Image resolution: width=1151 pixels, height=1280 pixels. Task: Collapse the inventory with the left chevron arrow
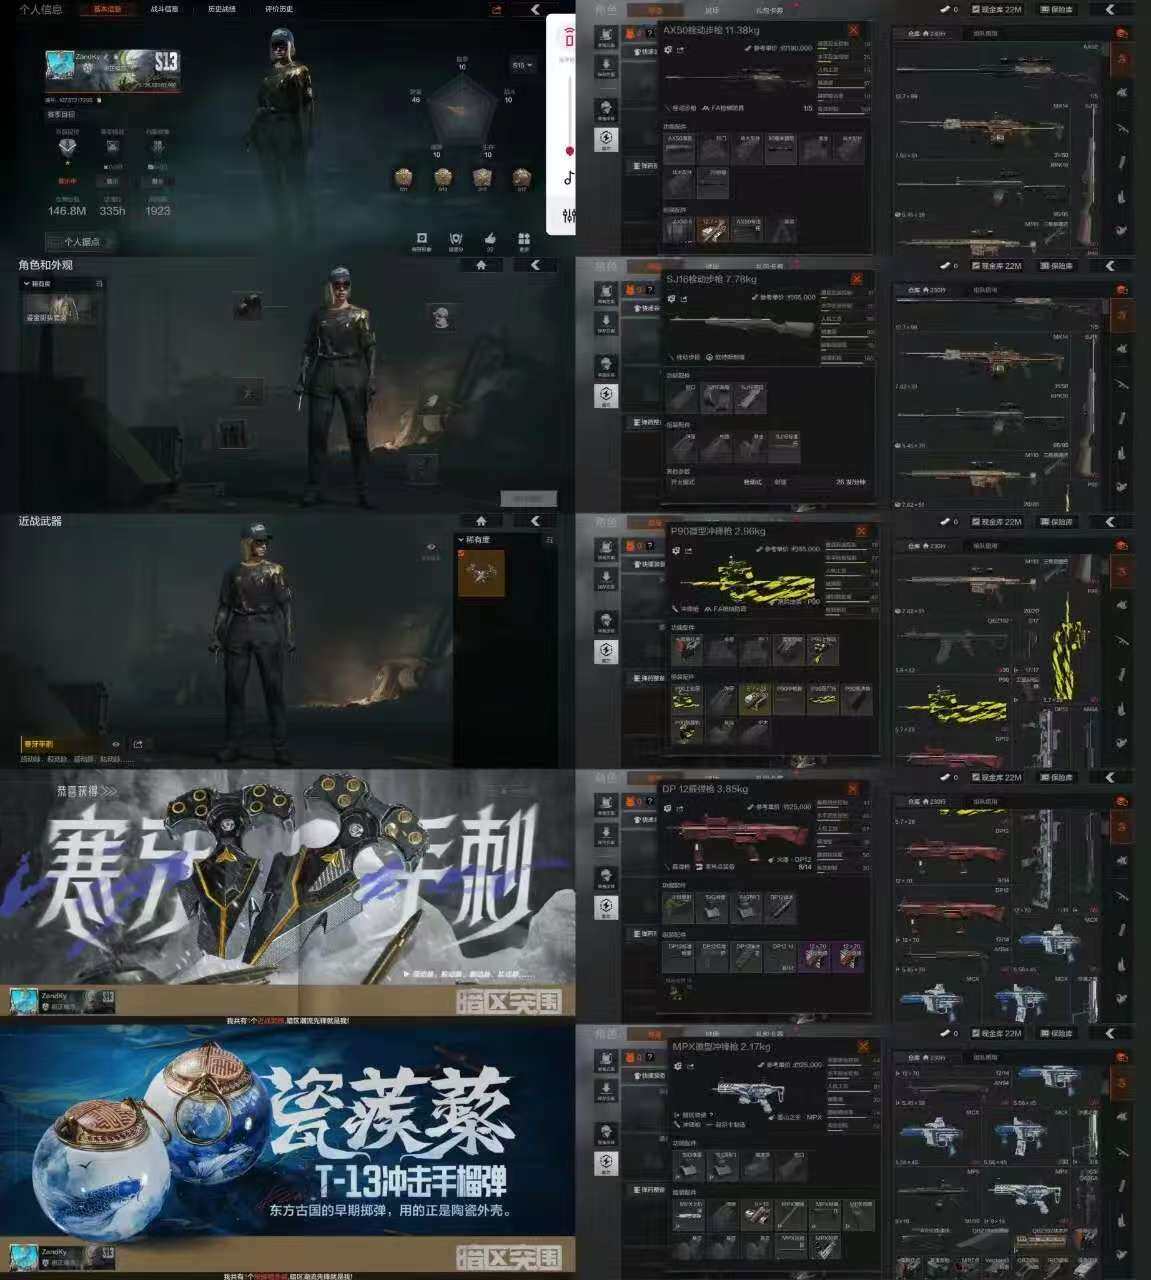(1110, 9)
